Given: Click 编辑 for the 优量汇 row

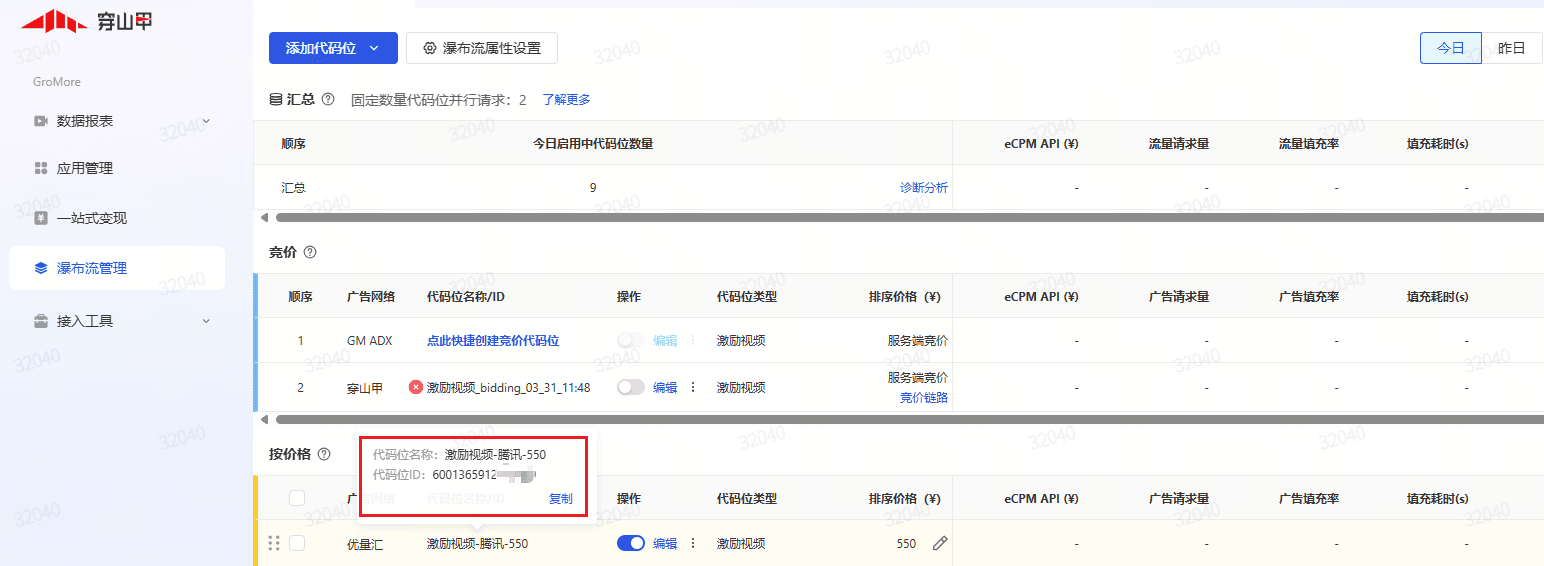Looking at the screenshot, I should [665, 544].
